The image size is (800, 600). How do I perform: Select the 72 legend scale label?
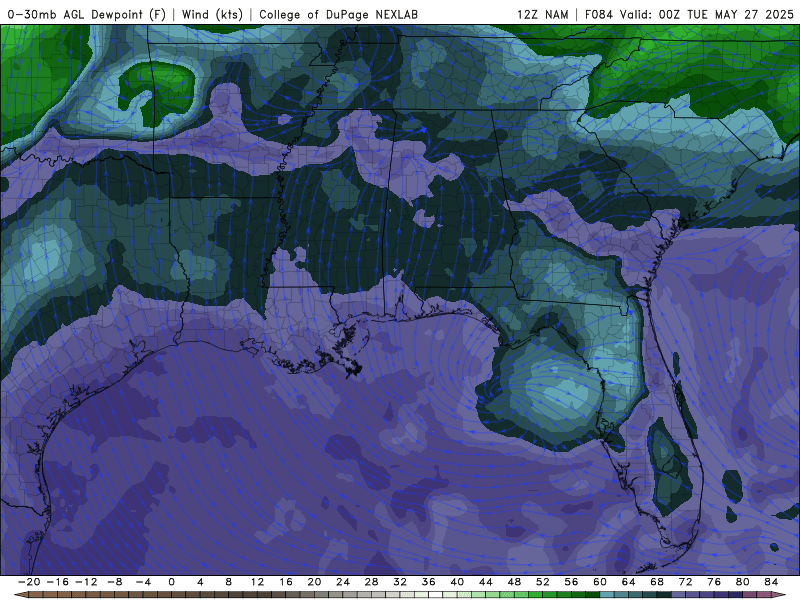tap(686, 582)
